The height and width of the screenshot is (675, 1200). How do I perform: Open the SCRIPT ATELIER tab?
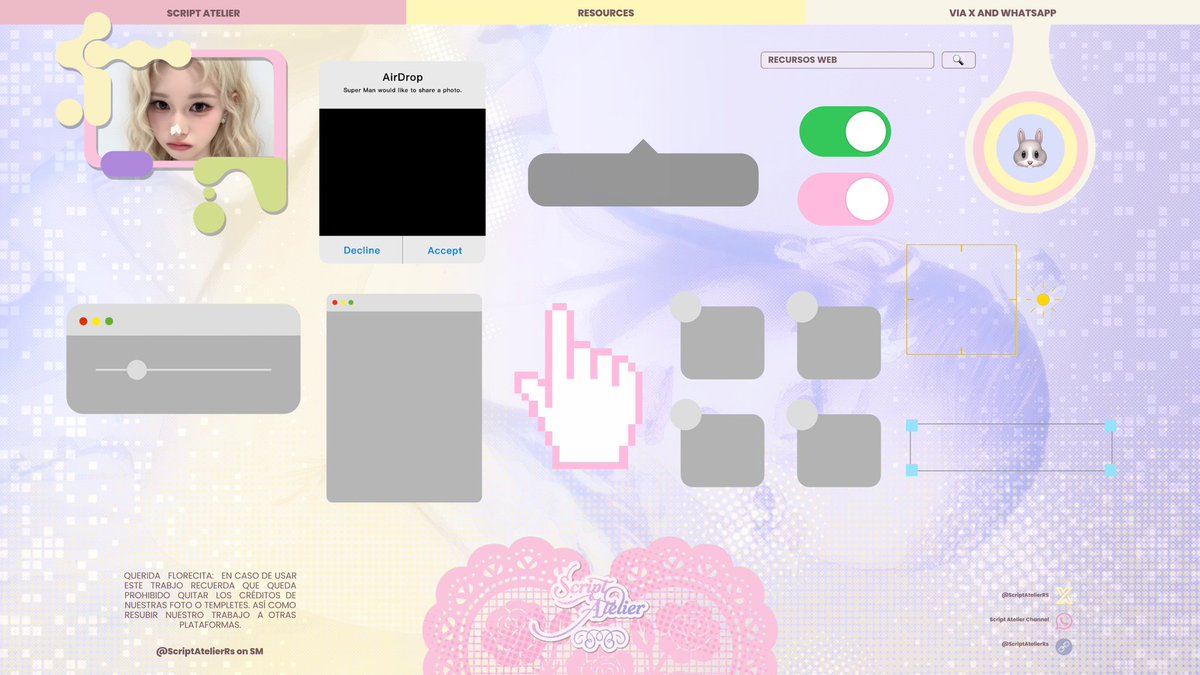tap(203, 13)
